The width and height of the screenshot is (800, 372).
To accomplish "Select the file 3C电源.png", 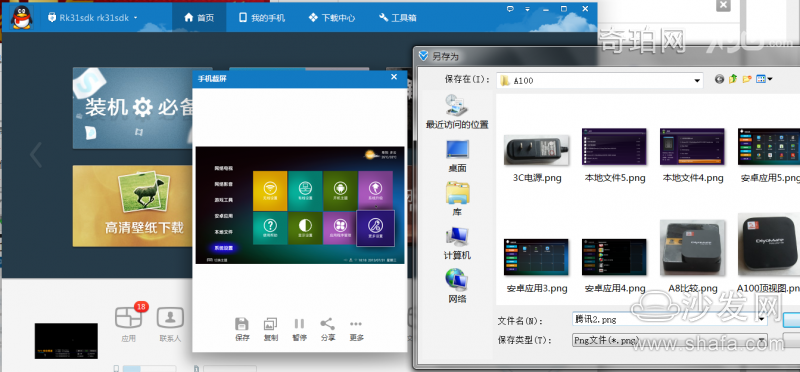I will click(536, 158).
